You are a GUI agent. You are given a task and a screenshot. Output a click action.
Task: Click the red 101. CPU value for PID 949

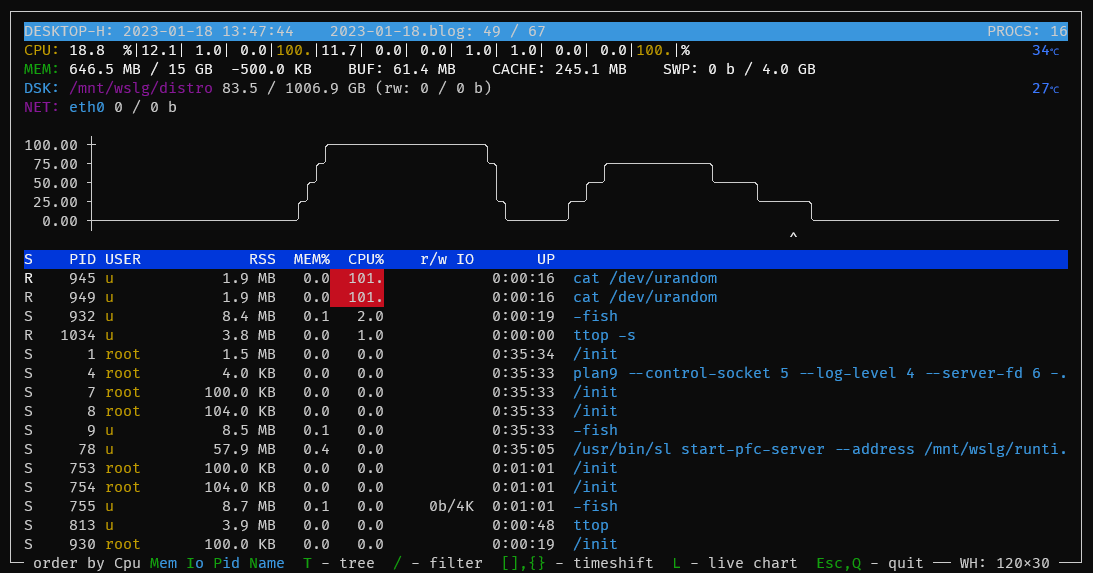pos(357,297)
